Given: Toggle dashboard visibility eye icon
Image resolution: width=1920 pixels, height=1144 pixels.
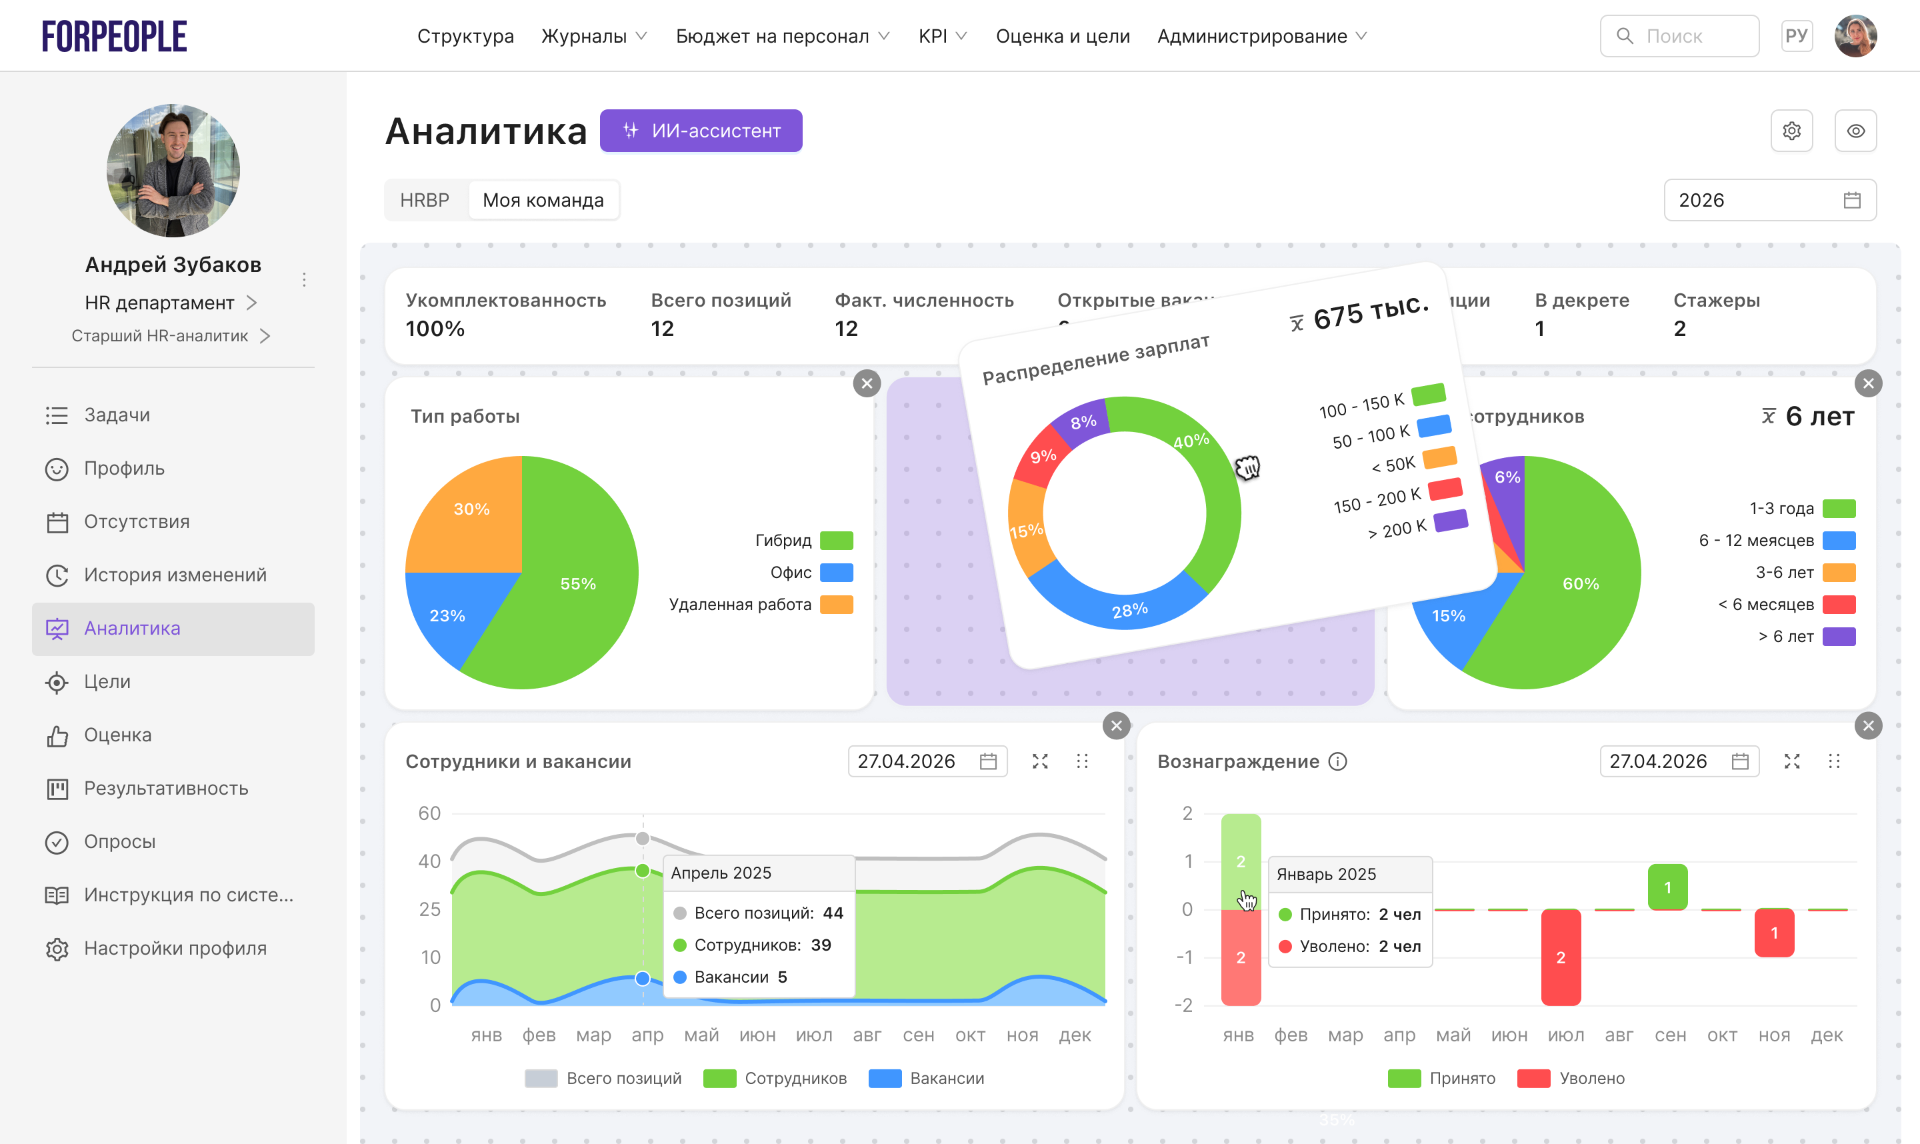Looking at the screenshot, I should pyautogui.click(x=1855, y=131).
